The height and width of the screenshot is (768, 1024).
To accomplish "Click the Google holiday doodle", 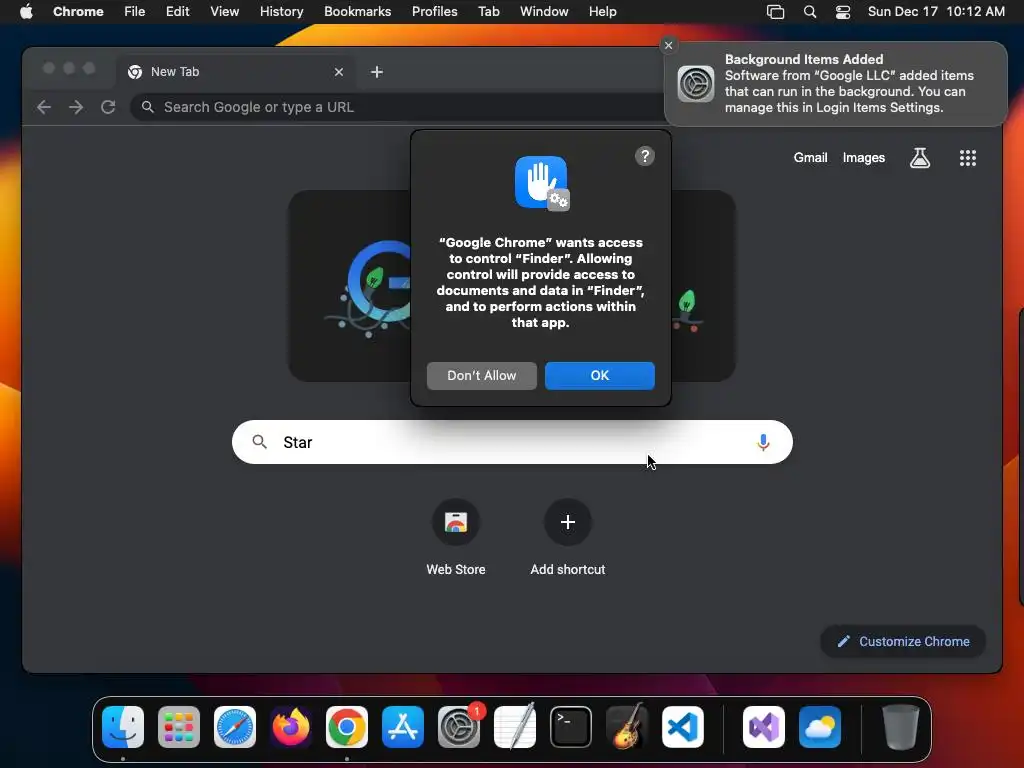I will point(512,286).
